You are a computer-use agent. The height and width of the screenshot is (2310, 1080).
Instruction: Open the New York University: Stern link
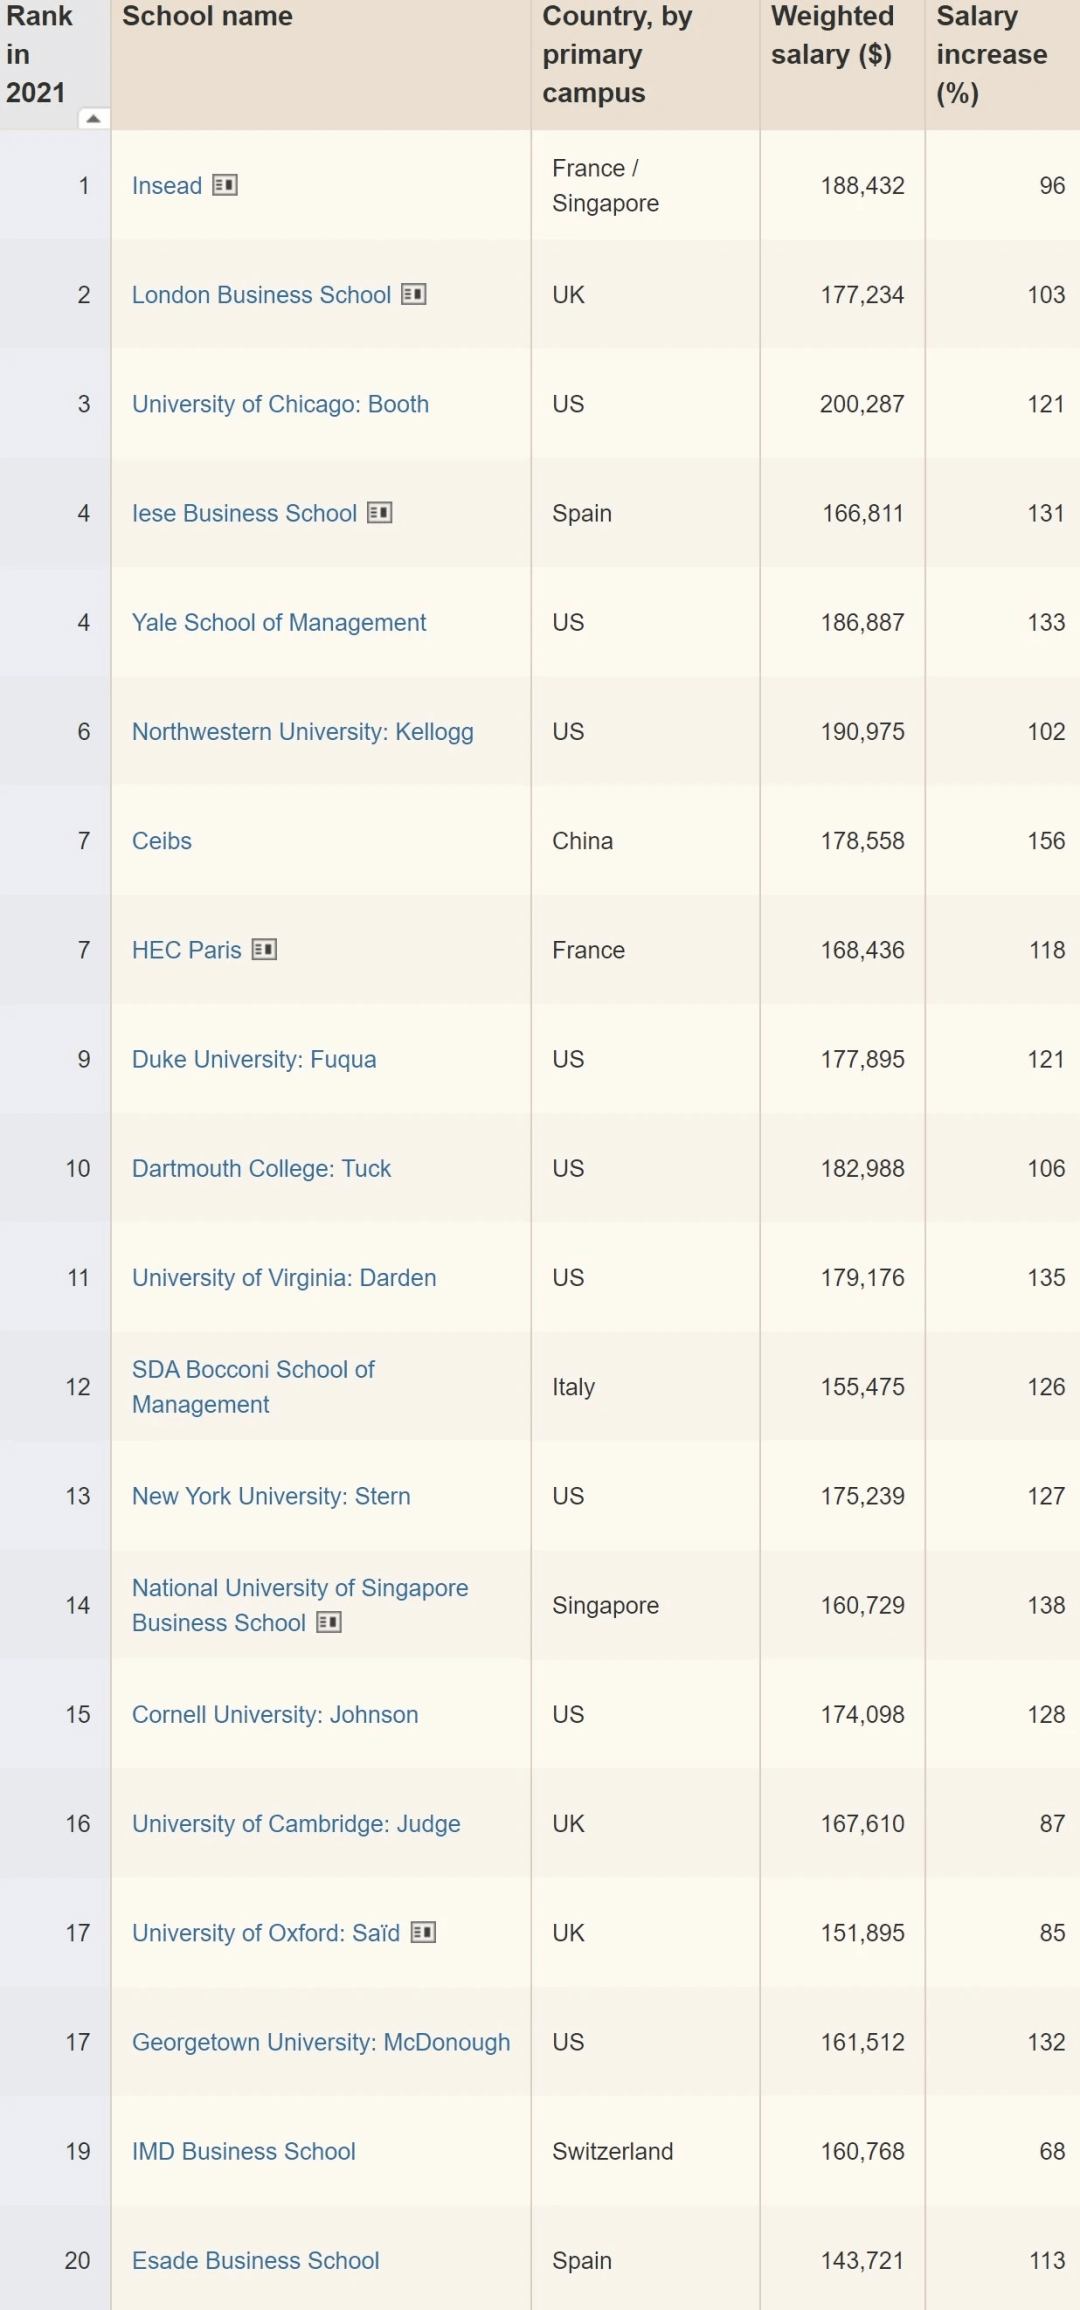[271, 1496]
